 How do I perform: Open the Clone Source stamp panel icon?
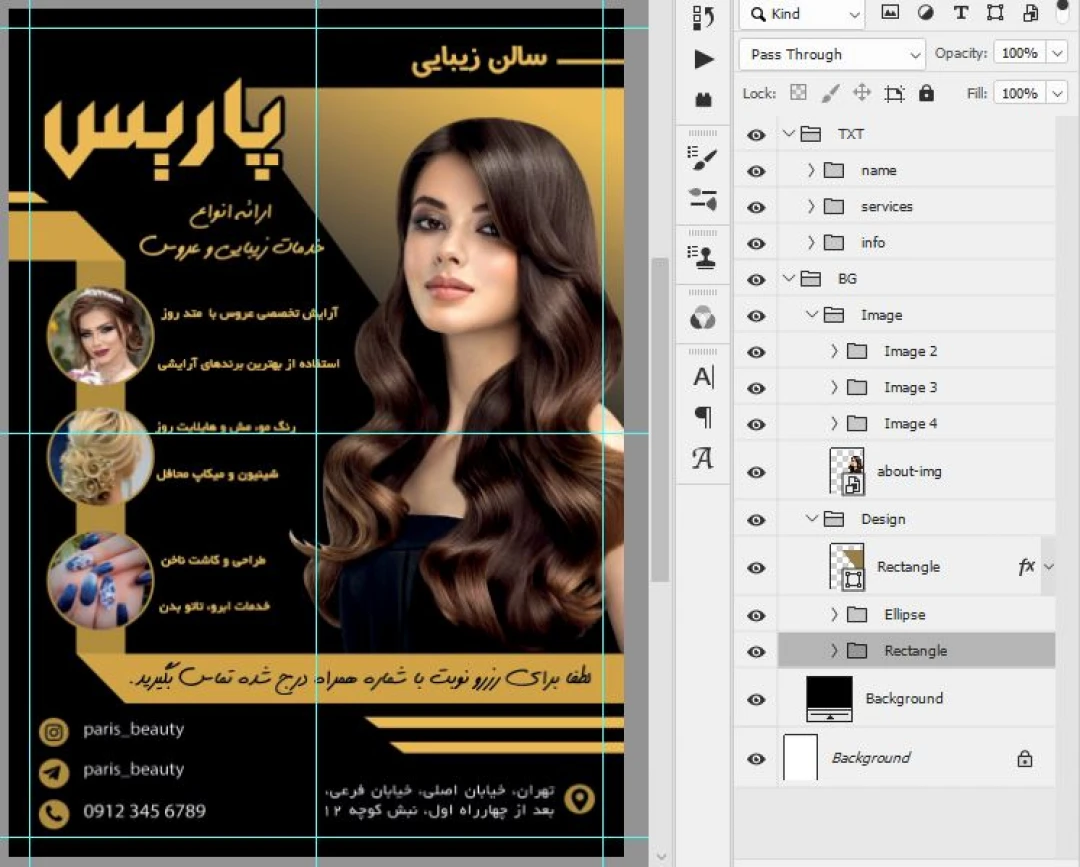704,257
